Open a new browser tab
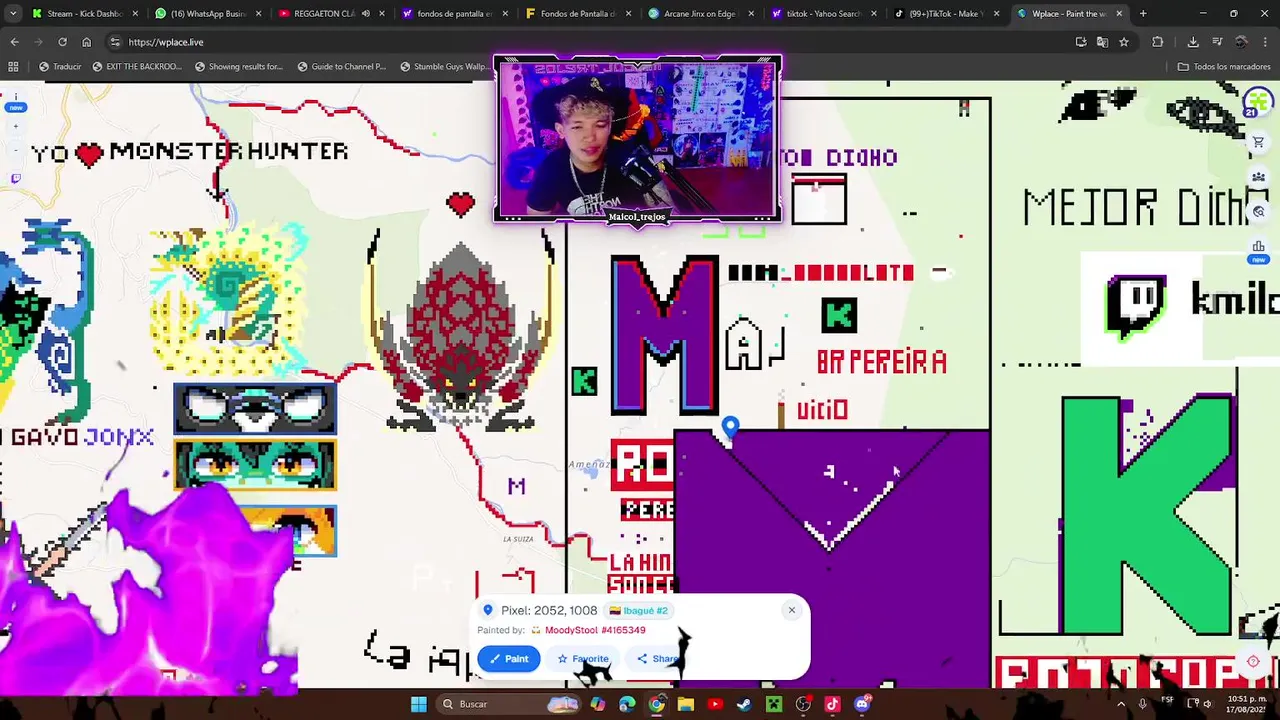 [1143, 14]
